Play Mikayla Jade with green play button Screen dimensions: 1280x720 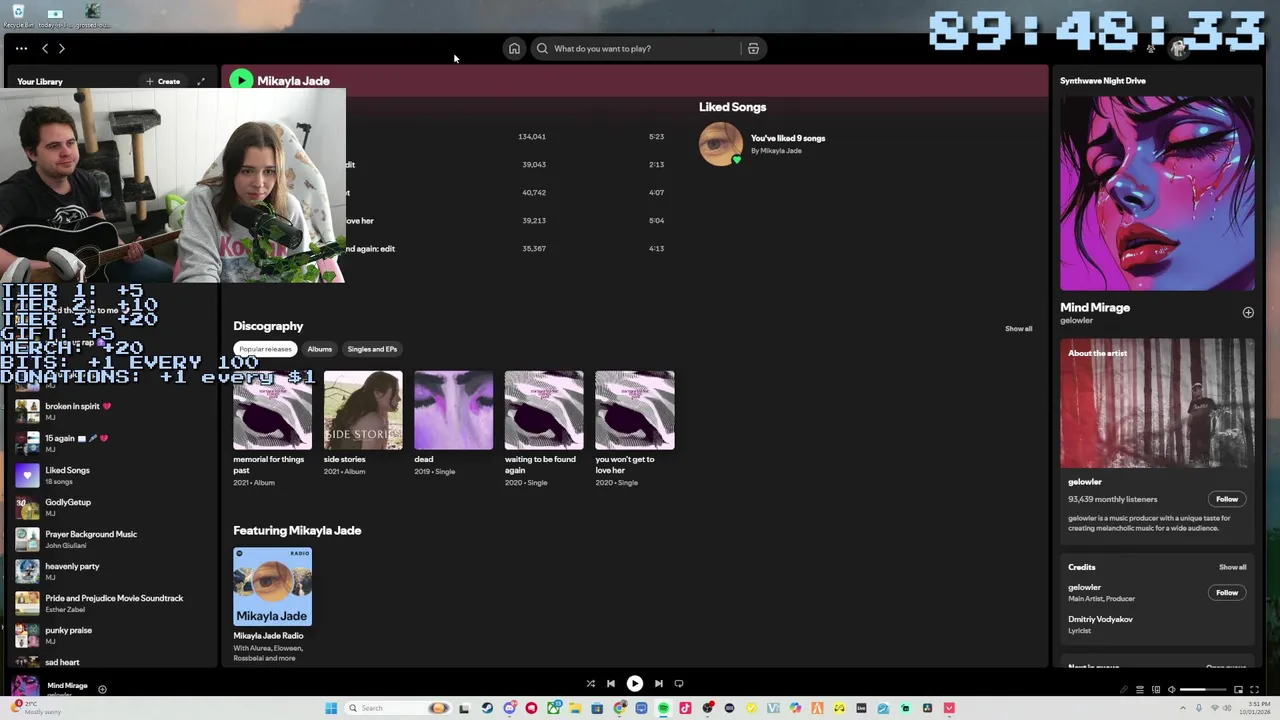[x=241, y=81]
